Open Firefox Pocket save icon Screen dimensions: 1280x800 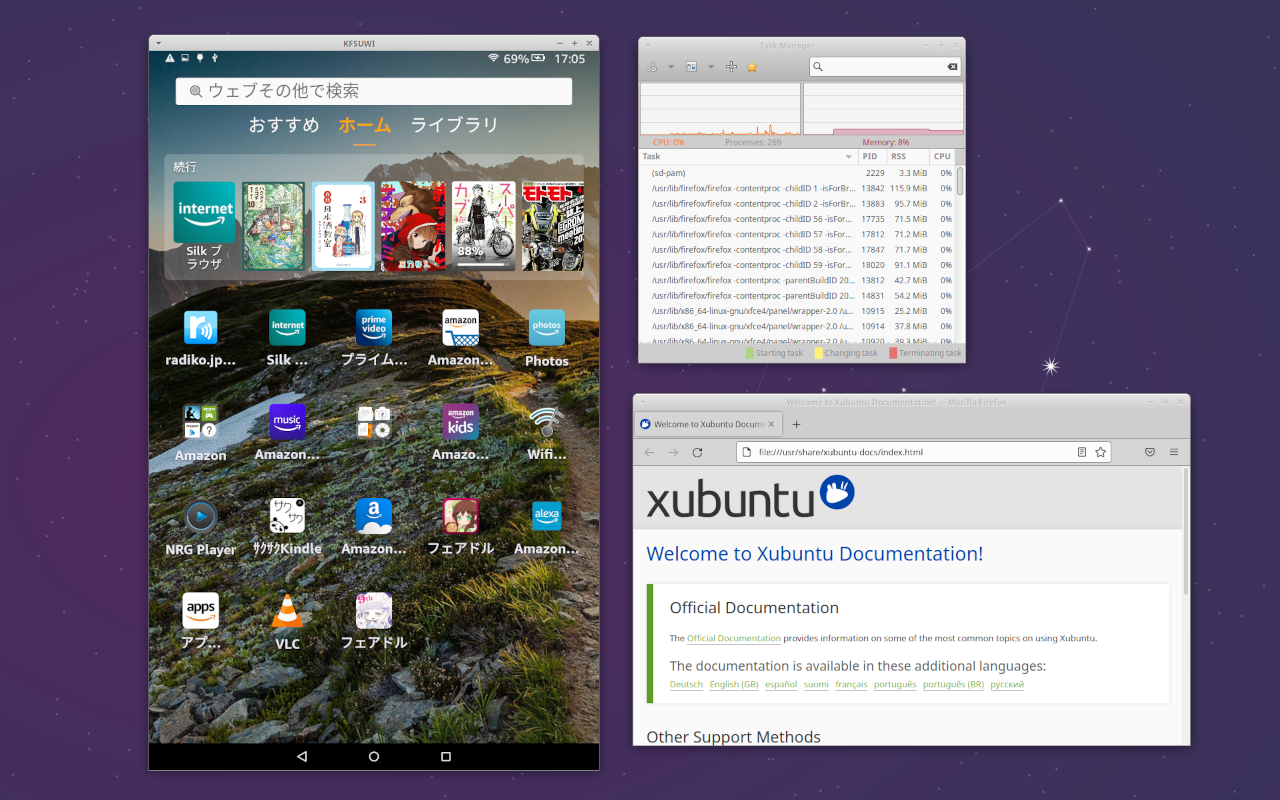pos(1150,452)
